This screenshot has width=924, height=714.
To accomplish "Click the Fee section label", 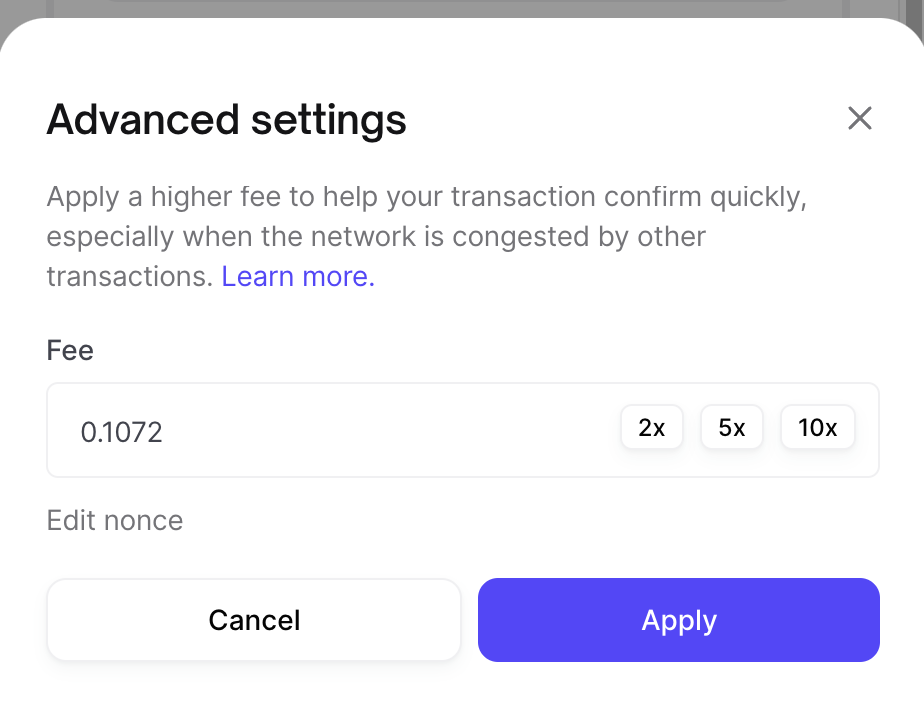I will [69, 350].
